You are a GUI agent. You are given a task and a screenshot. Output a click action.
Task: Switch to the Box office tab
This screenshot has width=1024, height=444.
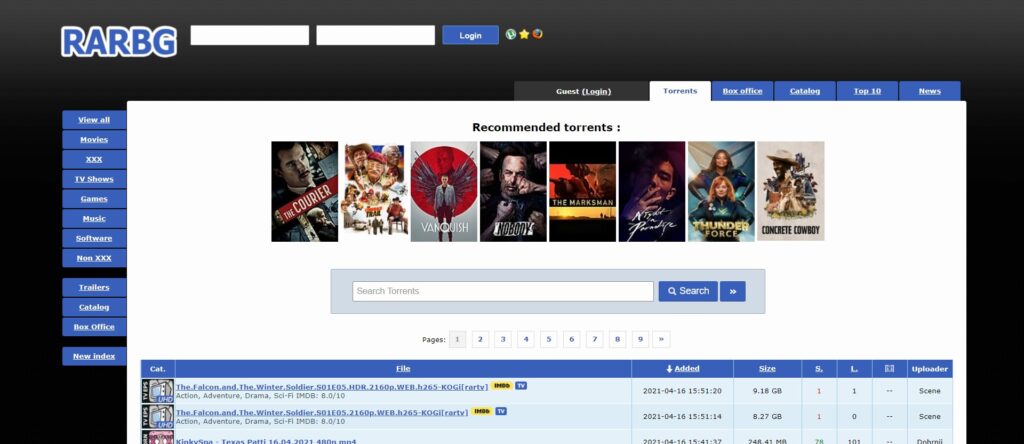[x=743, y=91]
